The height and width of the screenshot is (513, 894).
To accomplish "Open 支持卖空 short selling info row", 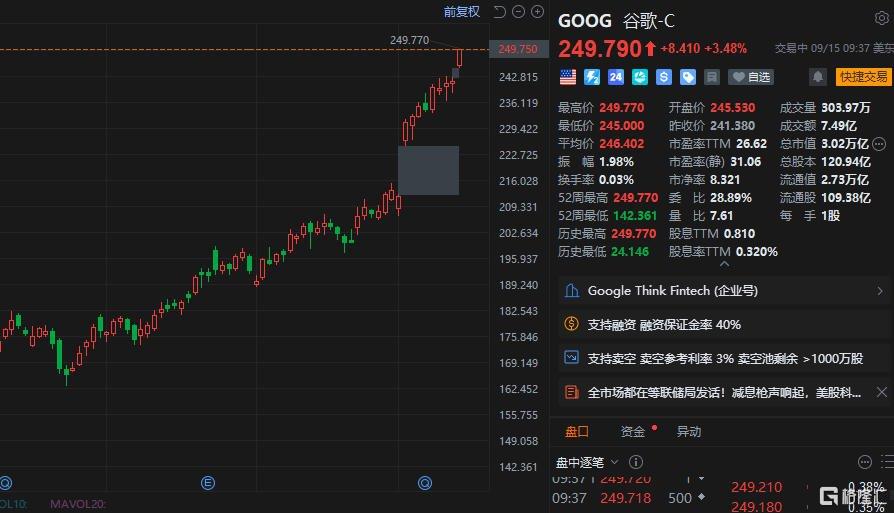I will [x=723, y=358].
